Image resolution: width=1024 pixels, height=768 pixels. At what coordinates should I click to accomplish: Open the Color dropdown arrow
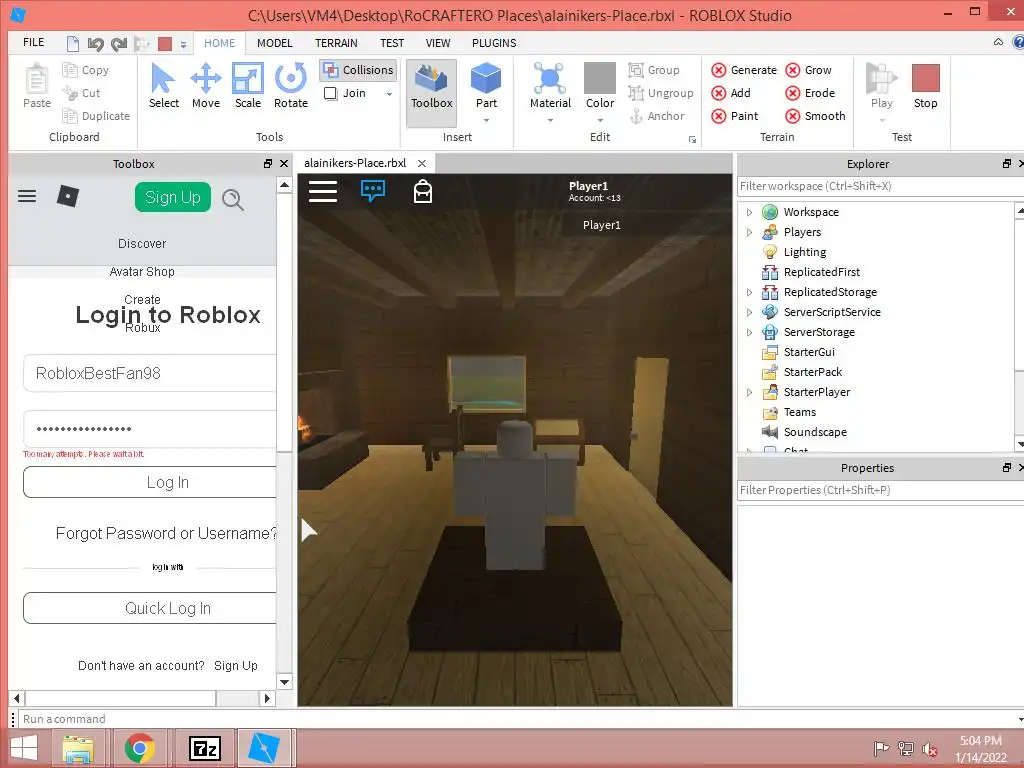600,120
